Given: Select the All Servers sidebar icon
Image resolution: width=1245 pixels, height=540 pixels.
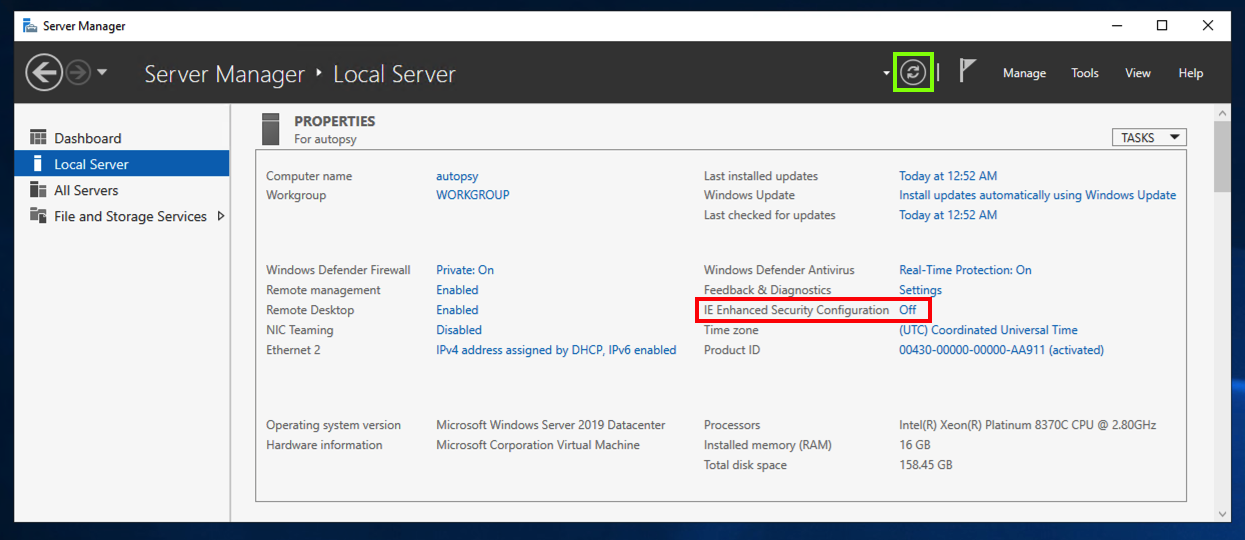Looking at the screenshot, I should point(39,190).
